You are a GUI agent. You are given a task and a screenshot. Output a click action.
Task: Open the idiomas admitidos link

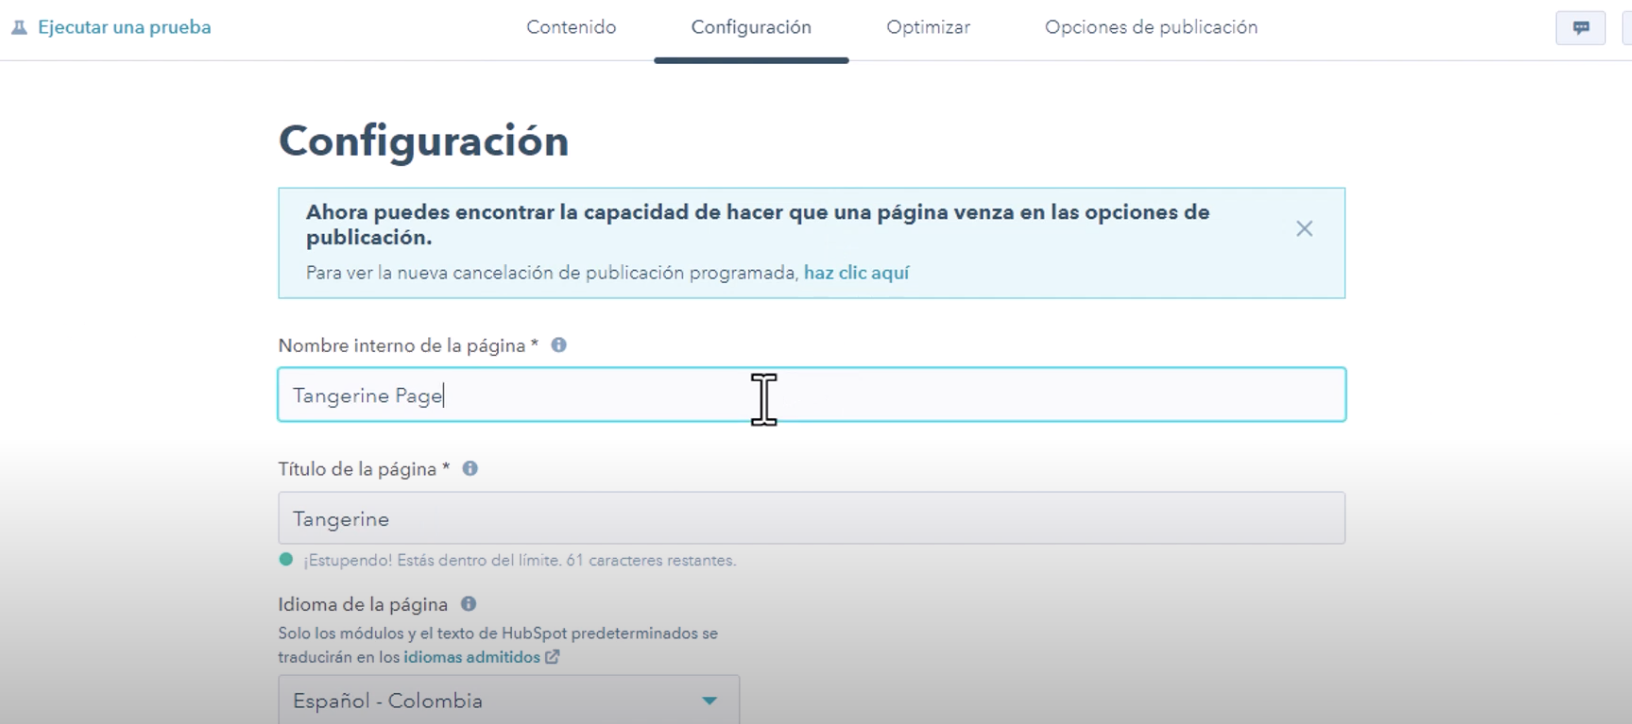click(x=472, y=657)
